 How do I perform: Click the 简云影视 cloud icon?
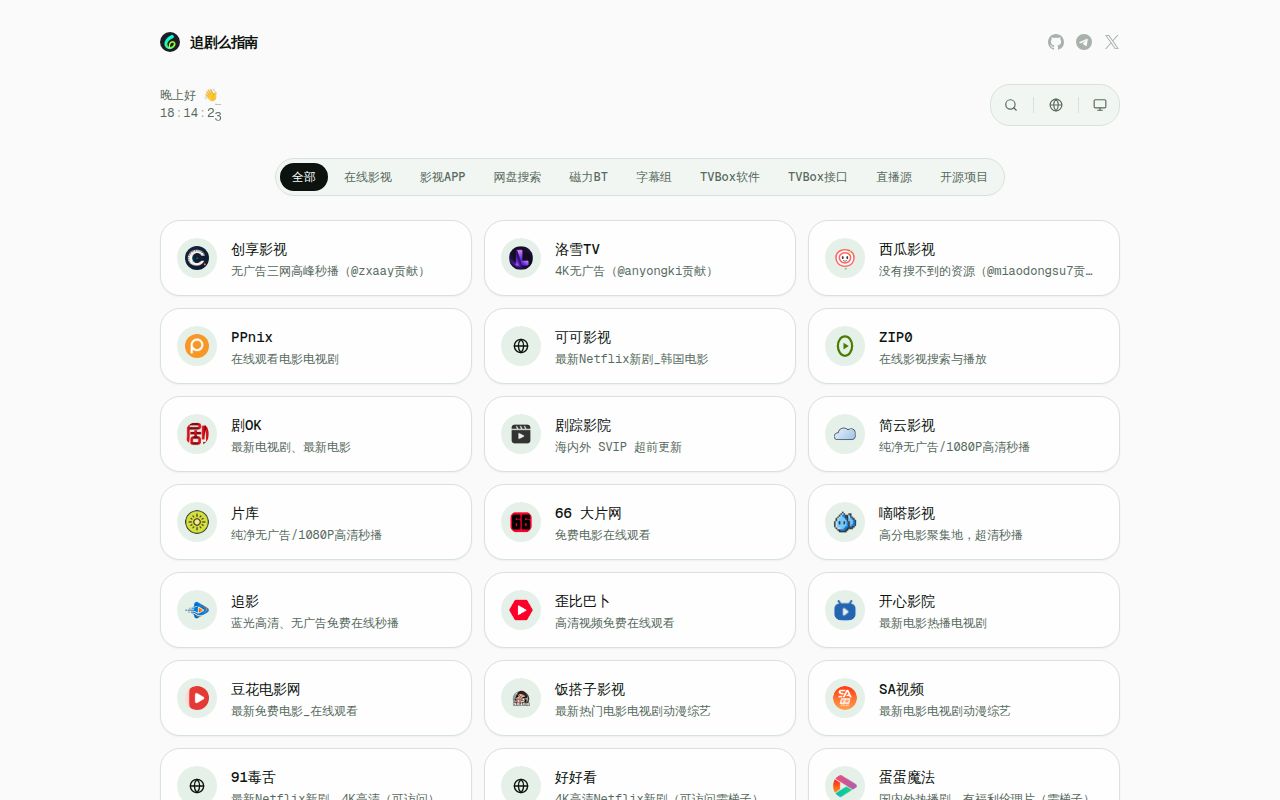pyautogui.click(x=845, y=434)
